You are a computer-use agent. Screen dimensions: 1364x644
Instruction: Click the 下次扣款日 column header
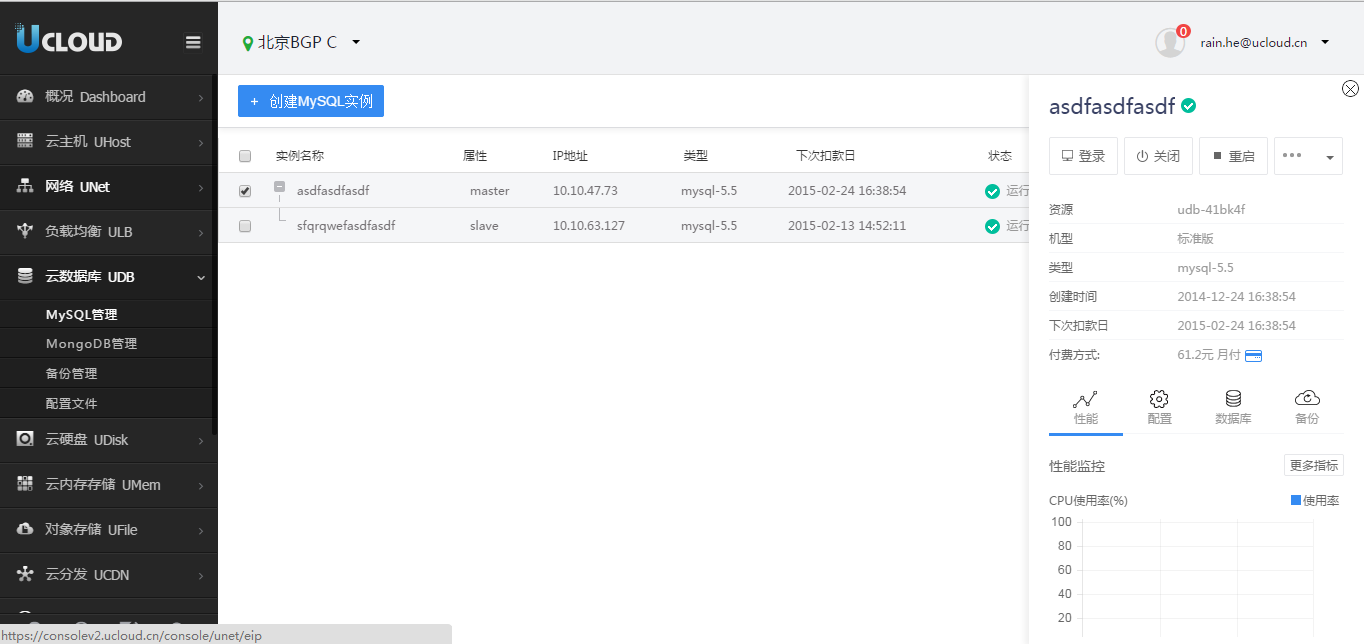pos(826,156)
